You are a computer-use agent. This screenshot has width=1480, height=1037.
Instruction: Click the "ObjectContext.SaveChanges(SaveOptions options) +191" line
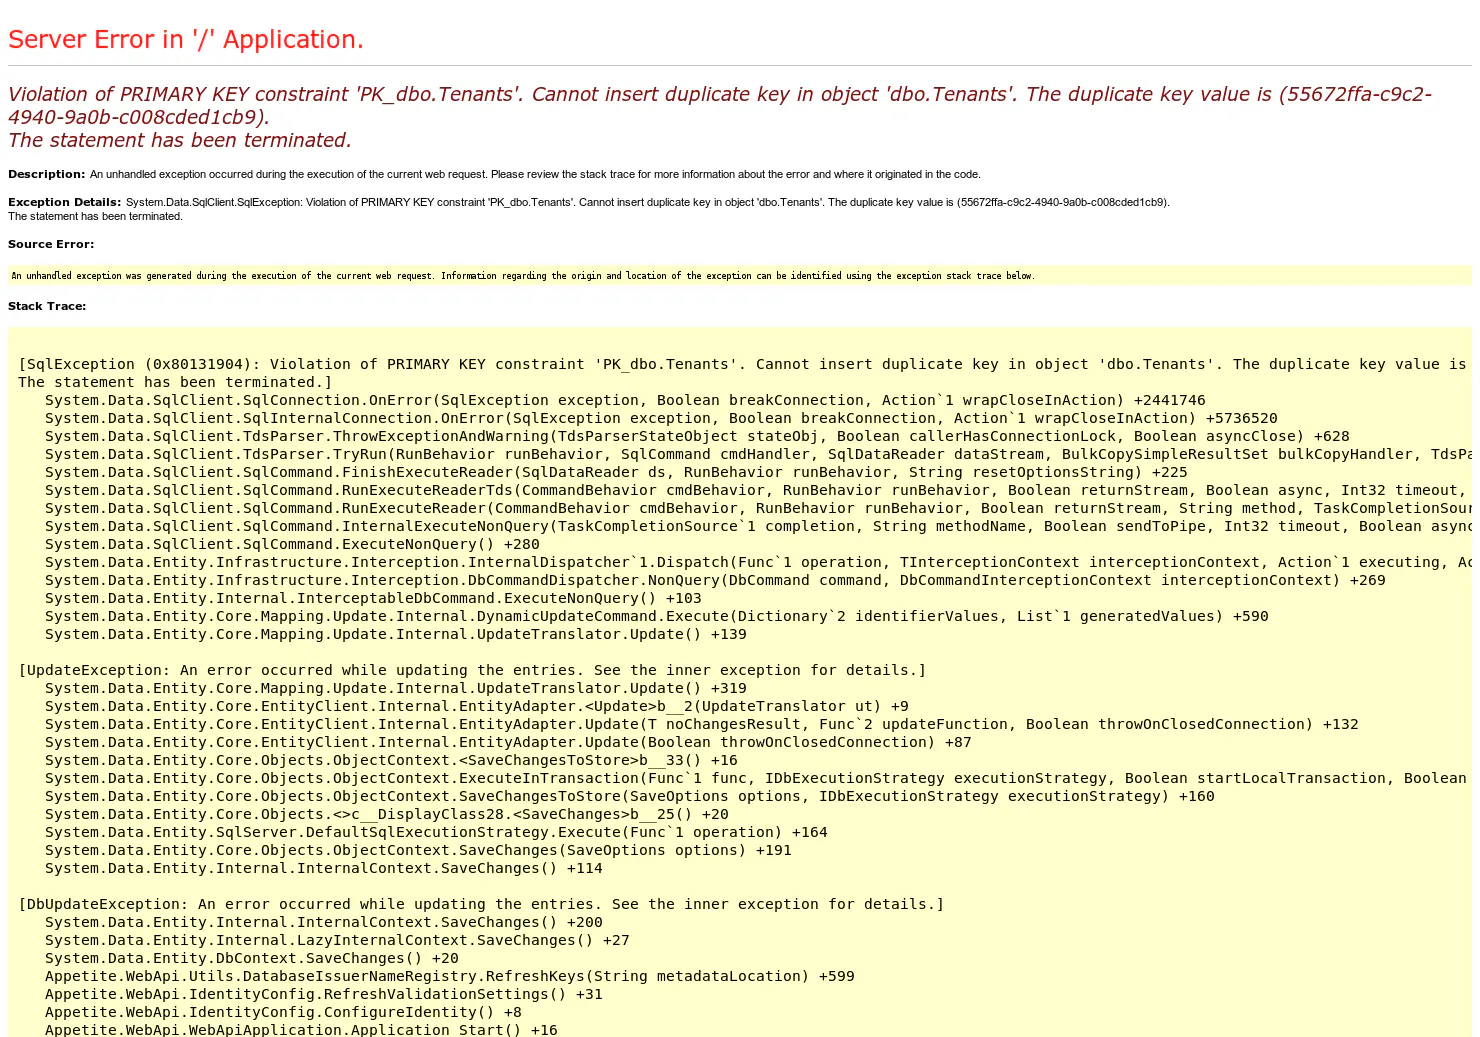(x=418, y=850)
